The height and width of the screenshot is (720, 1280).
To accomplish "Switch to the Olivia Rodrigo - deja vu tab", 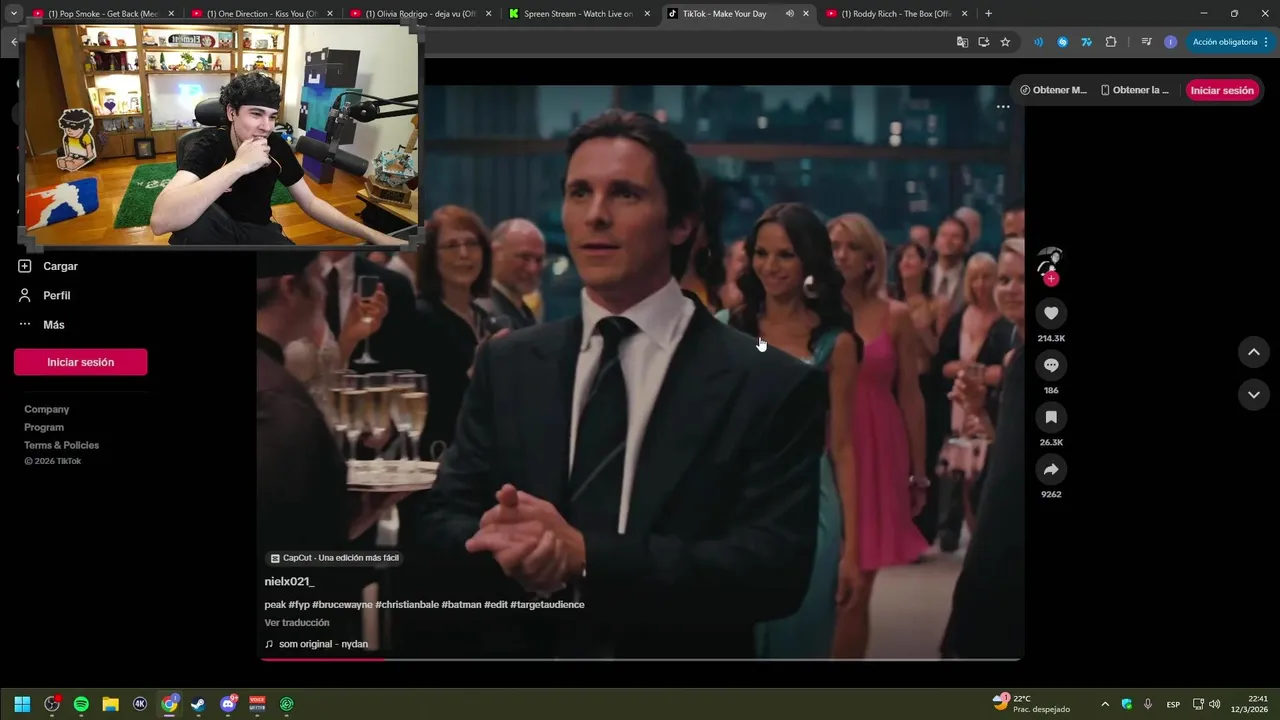I will 420,14.
